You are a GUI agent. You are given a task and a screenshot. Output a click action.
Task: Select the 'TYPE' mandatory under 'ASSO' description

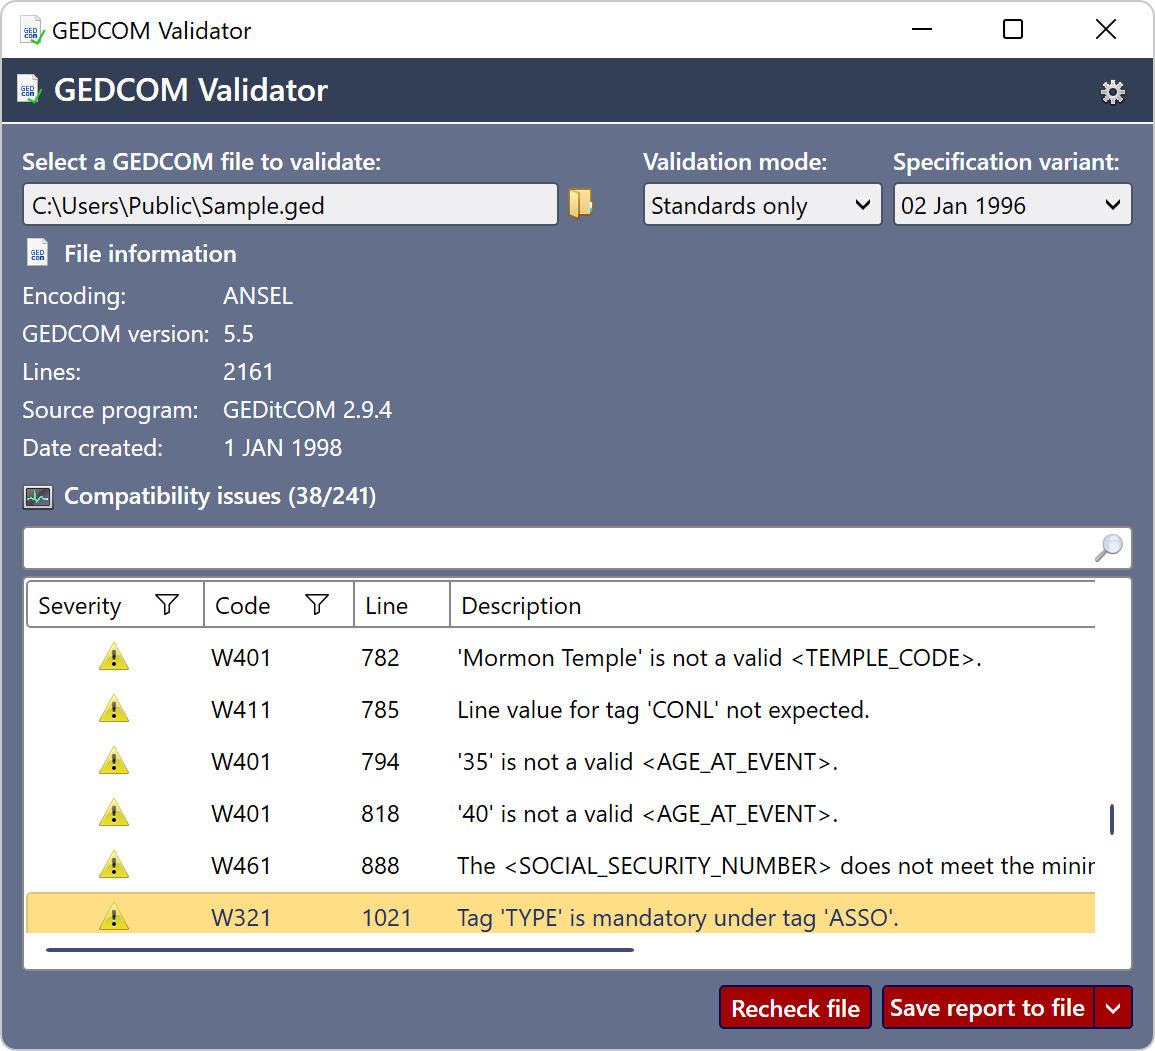click(678, 917)
